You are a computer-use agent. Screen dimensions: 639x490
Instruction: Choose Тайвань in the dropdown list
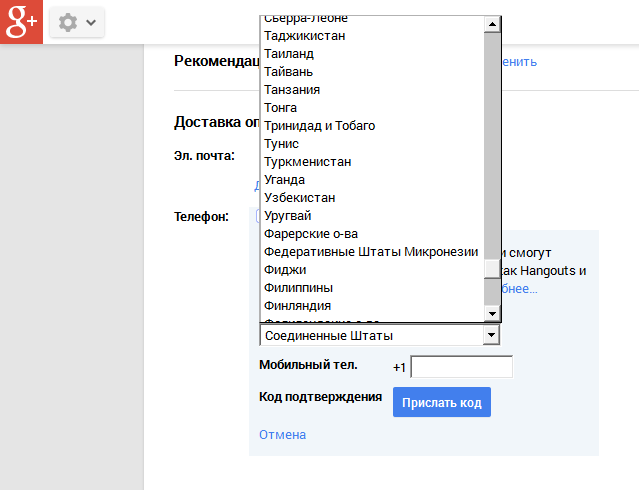(x=289, y=72)
